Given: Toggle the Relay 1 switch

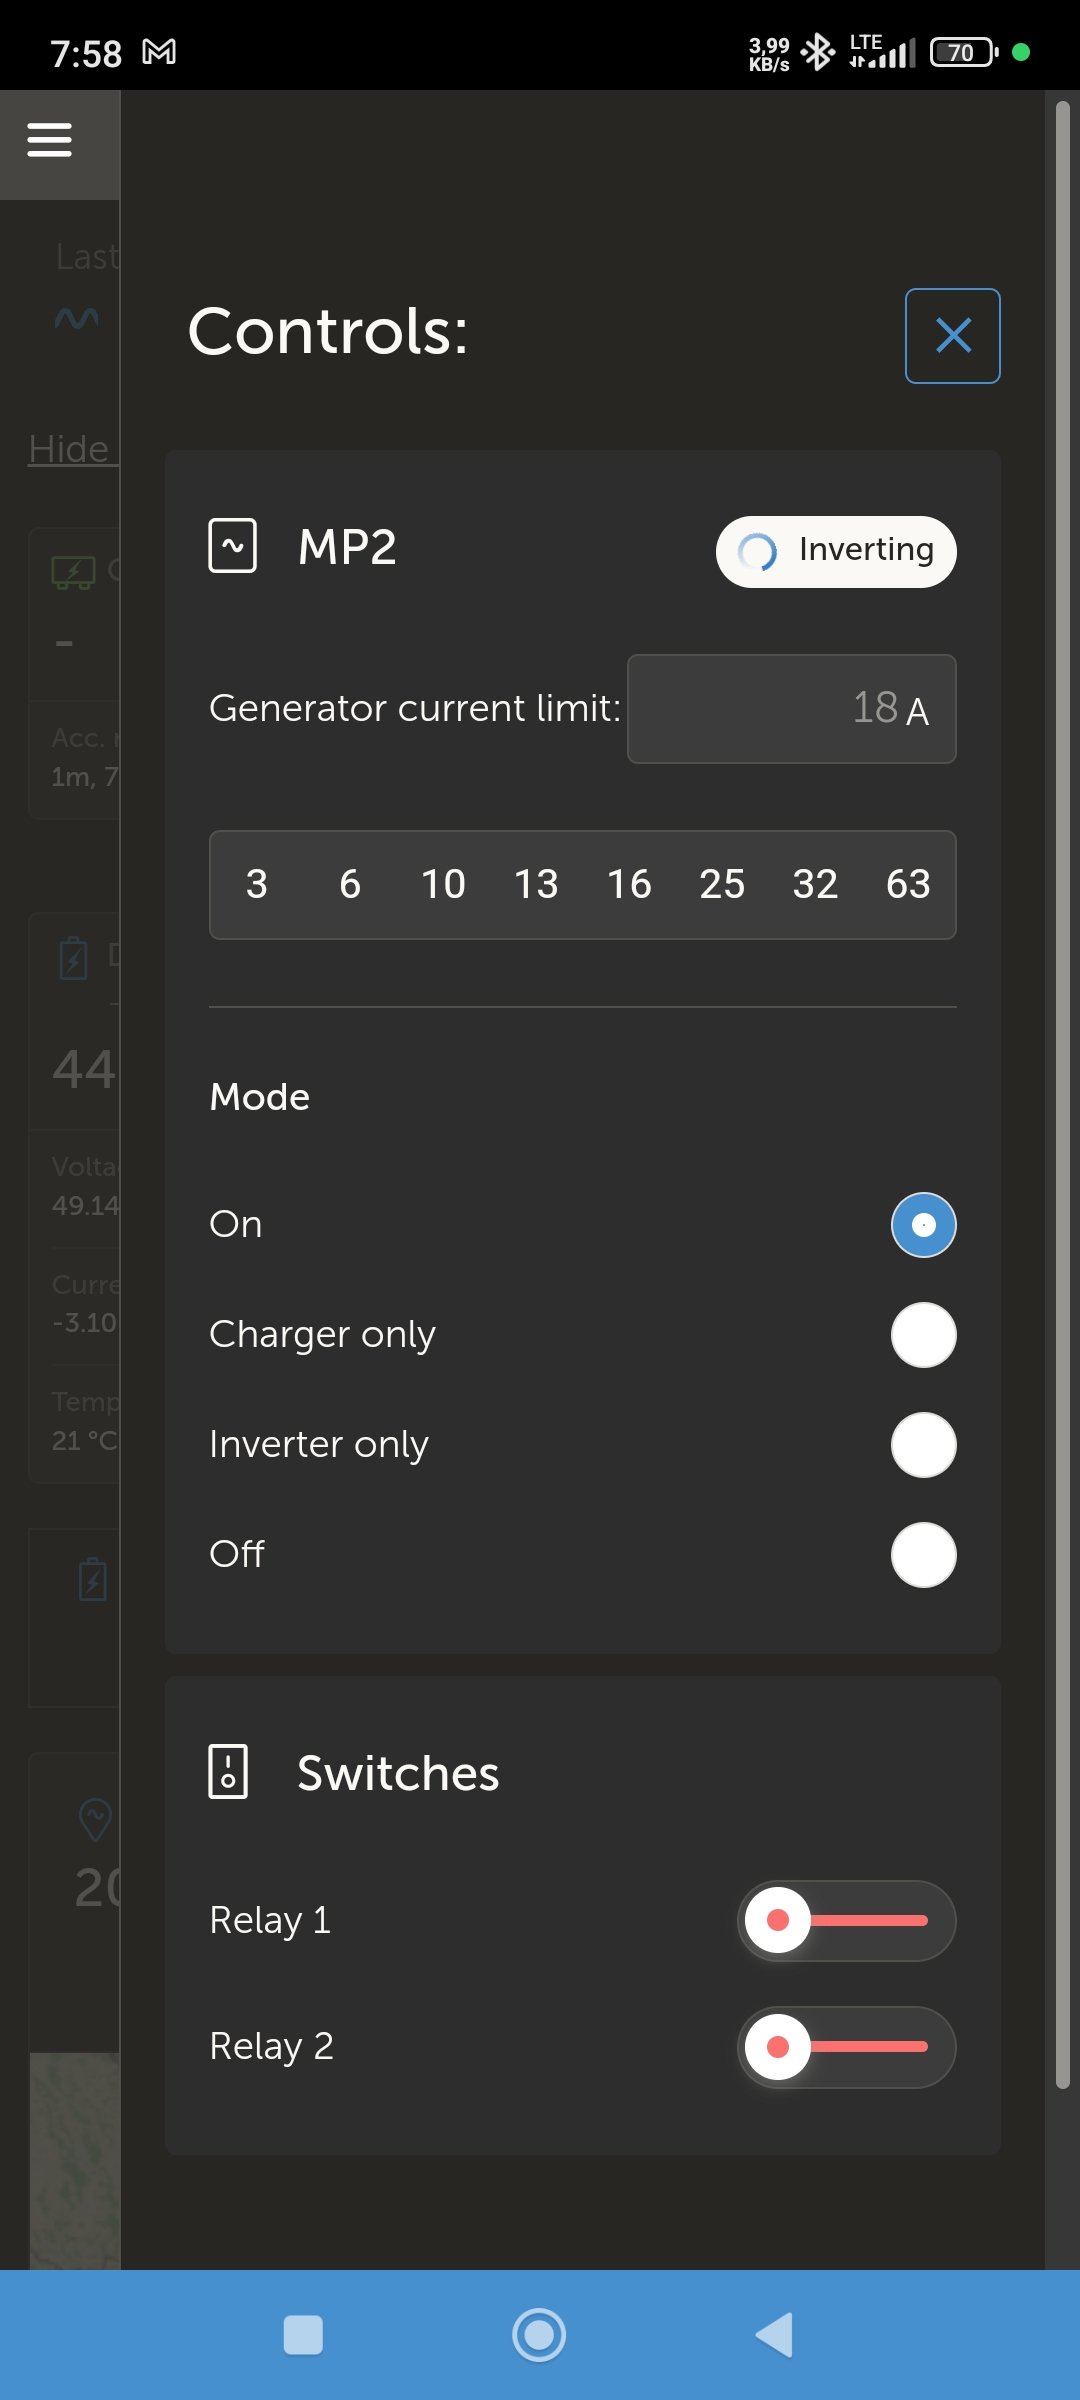Looking at the screenshot, I should coord(846,1920).
